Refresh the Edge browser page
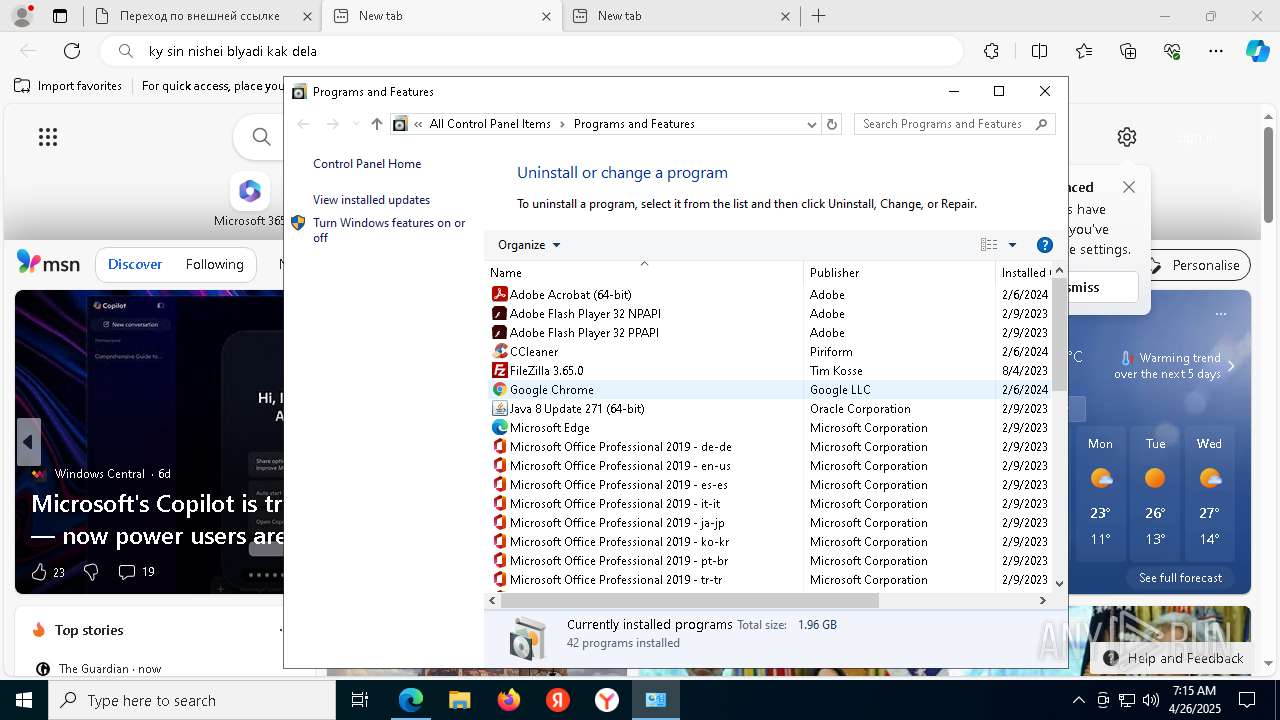 (x=72, y=51)
